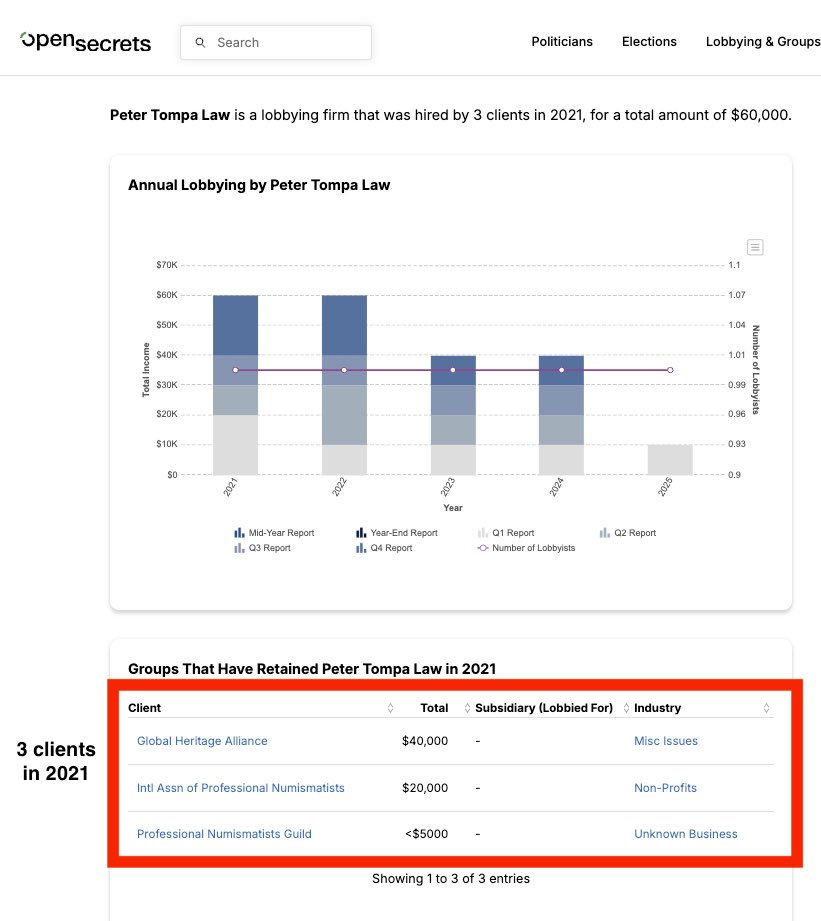
Task: Open the OpenSecrets logo home link
Action: point(86,42)
